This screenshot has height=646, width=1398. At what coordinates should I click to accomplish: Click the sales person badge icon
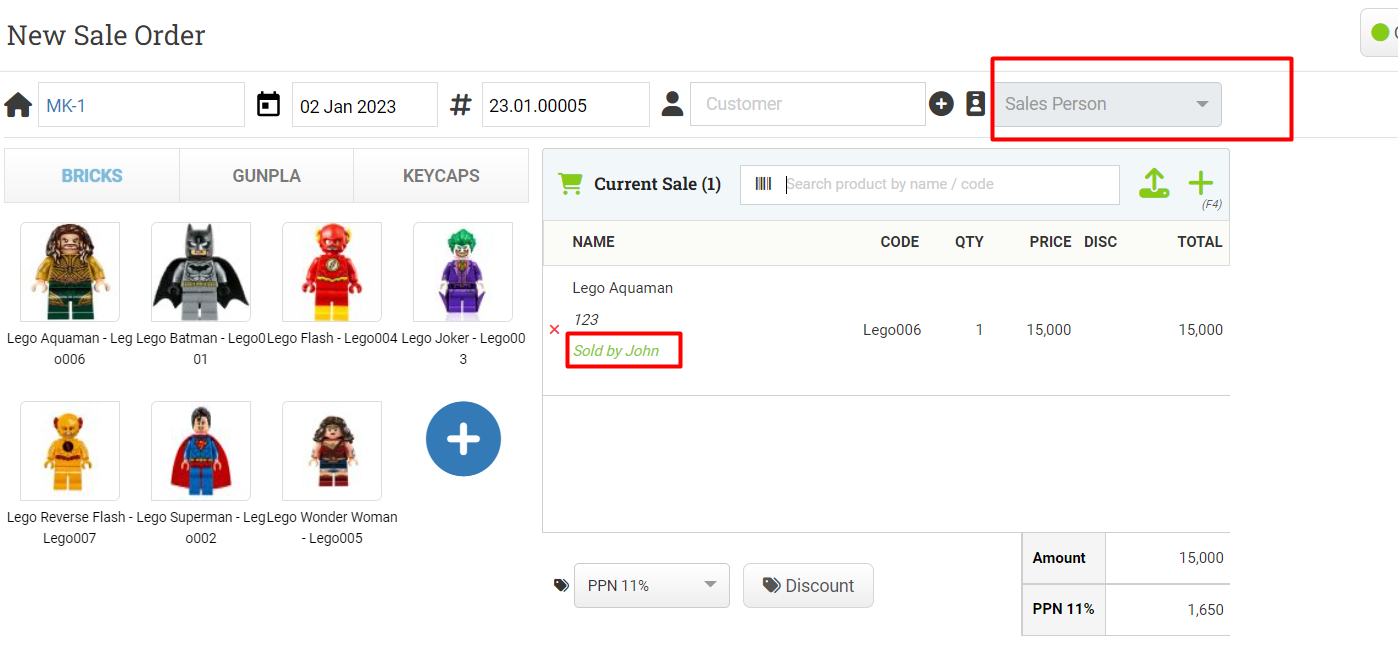pos(976,104)
